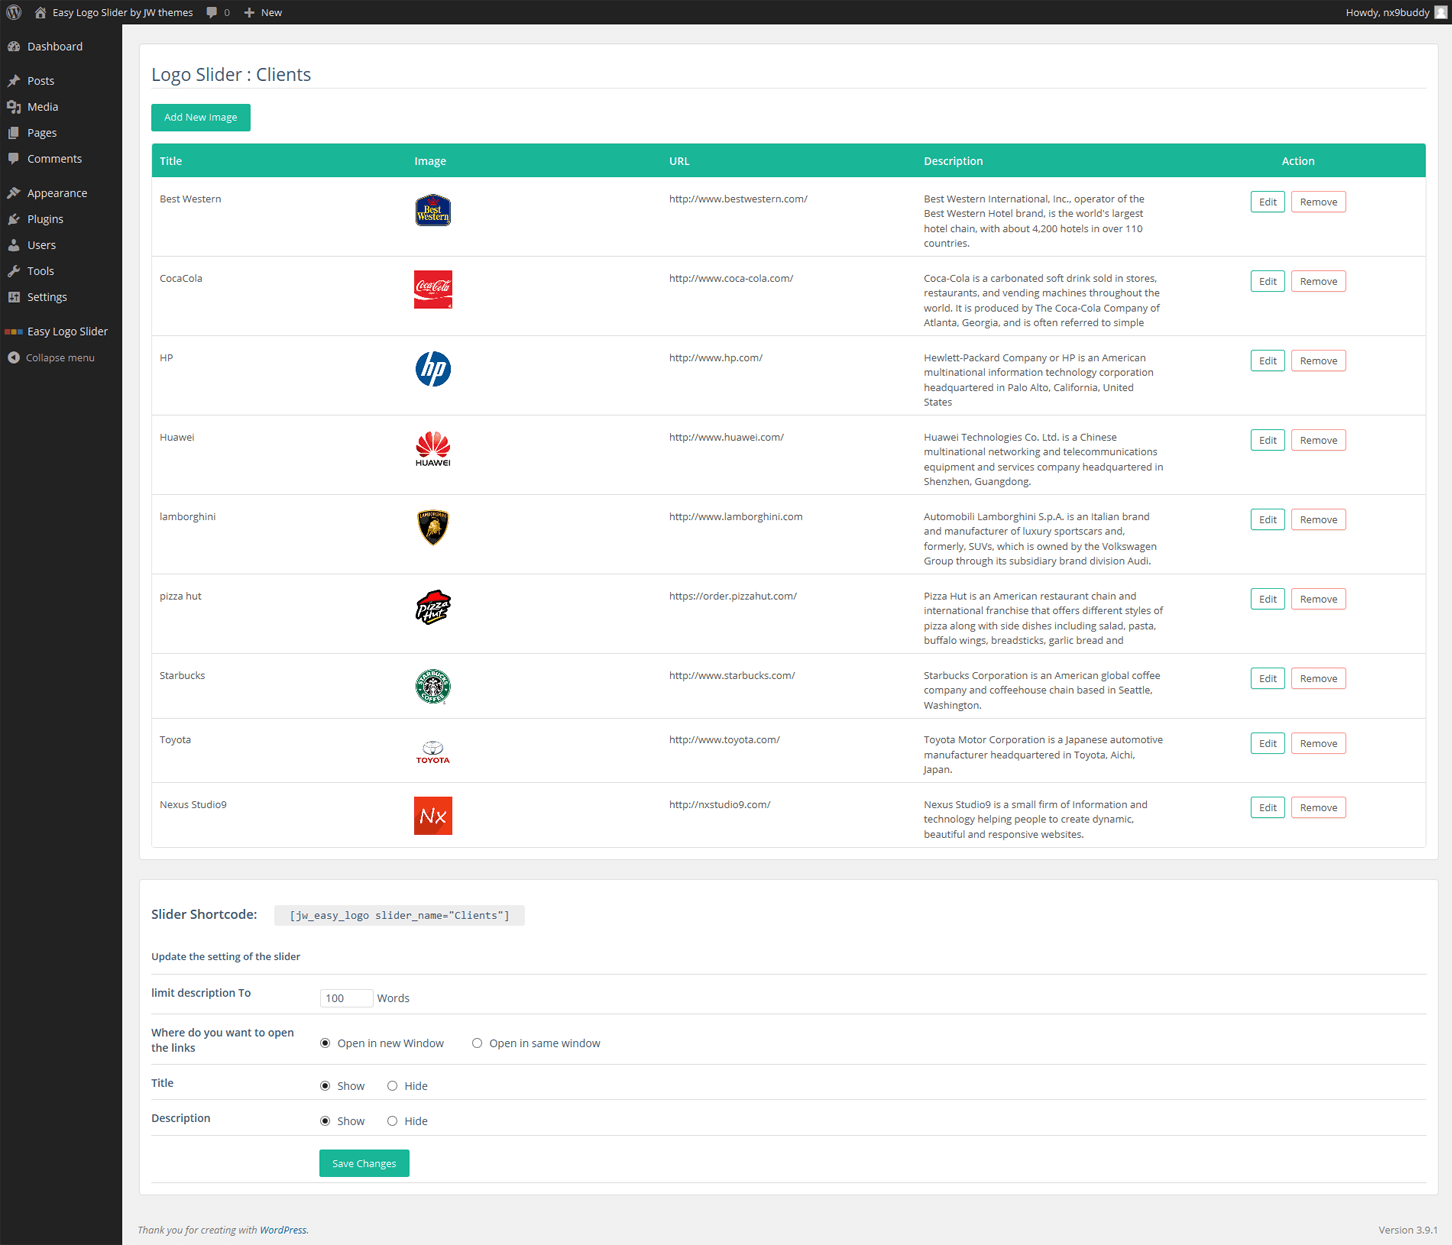Click the http://www.starbucks.com/ URL text
This screenshot has width=1452, height=1245.
pos(732,676)
